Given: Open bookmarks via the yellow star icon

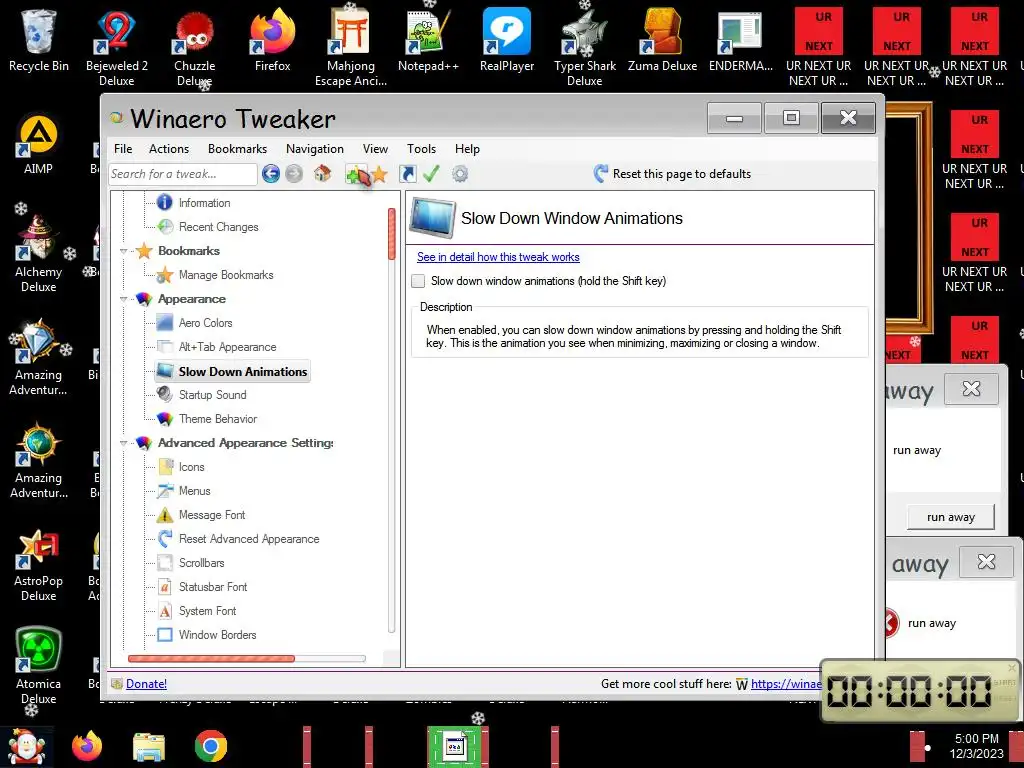Looking at the screenshot, I should [x=379, y=174].
